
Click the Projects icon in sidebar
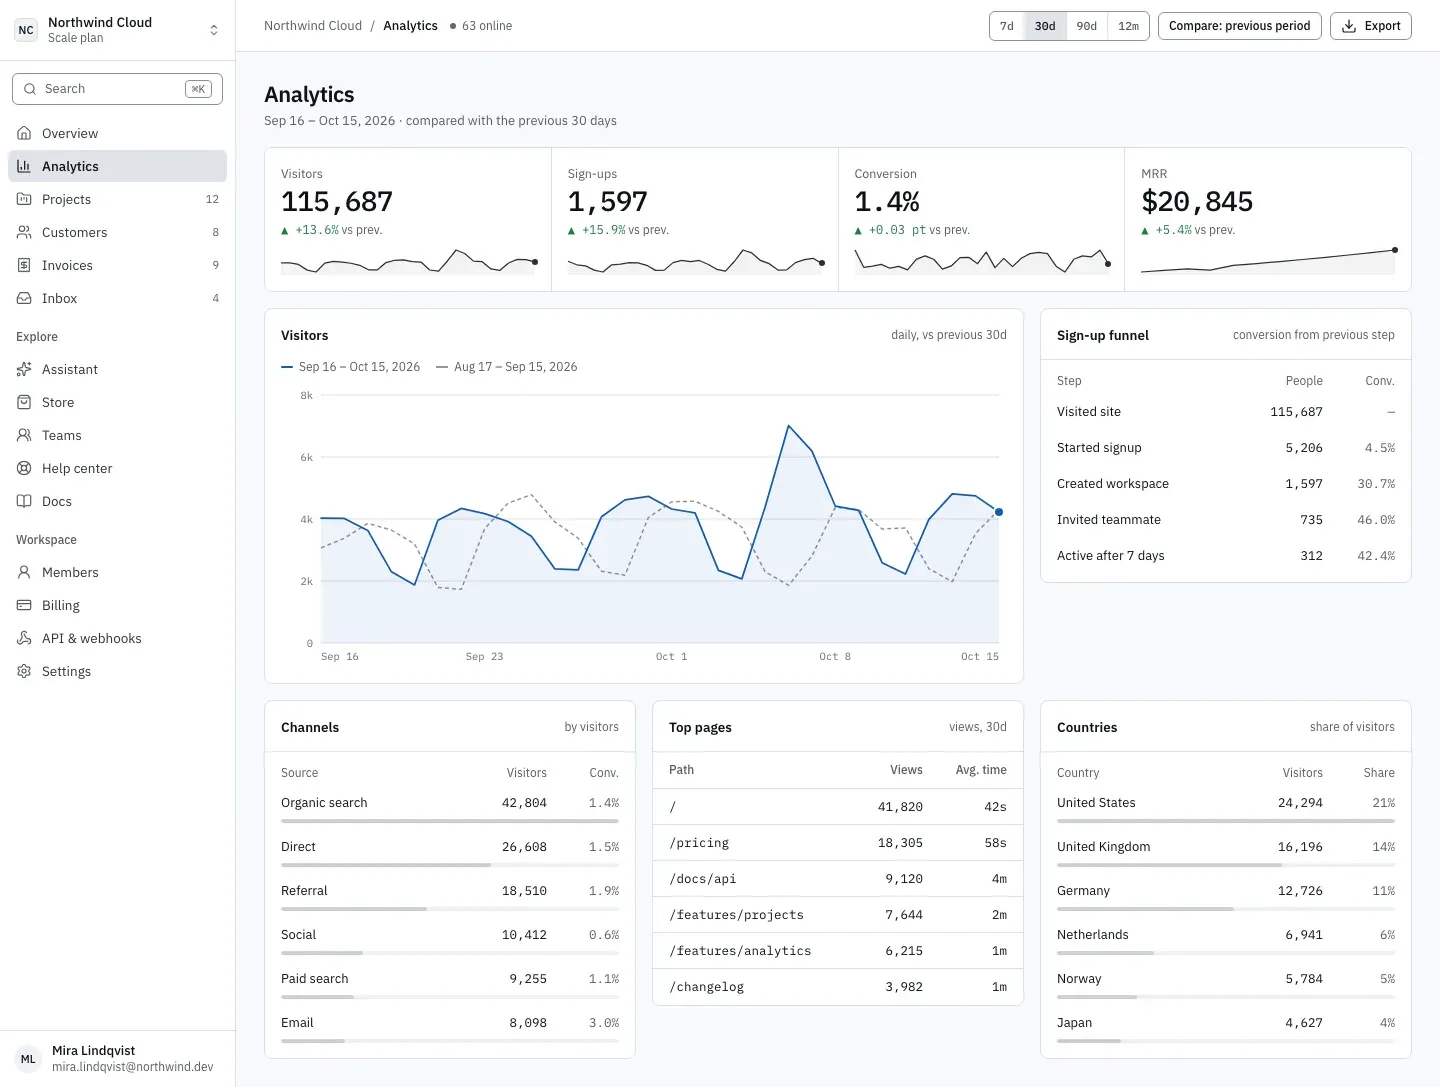(x=24, y=199)
